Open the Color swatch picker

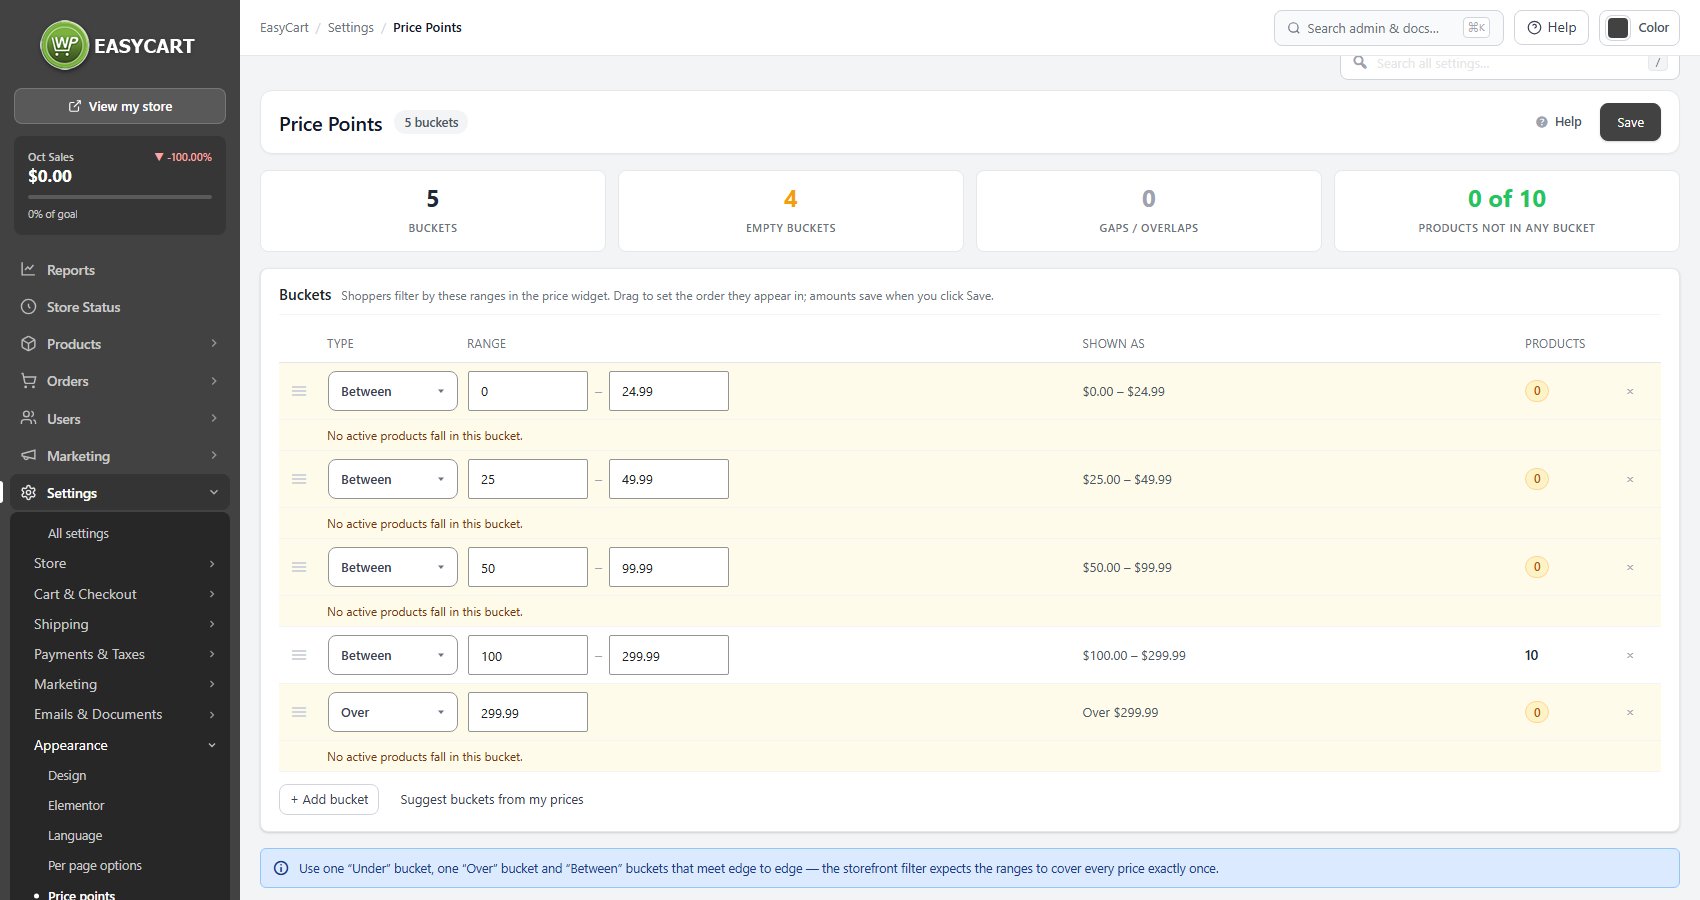point(1639,28)
